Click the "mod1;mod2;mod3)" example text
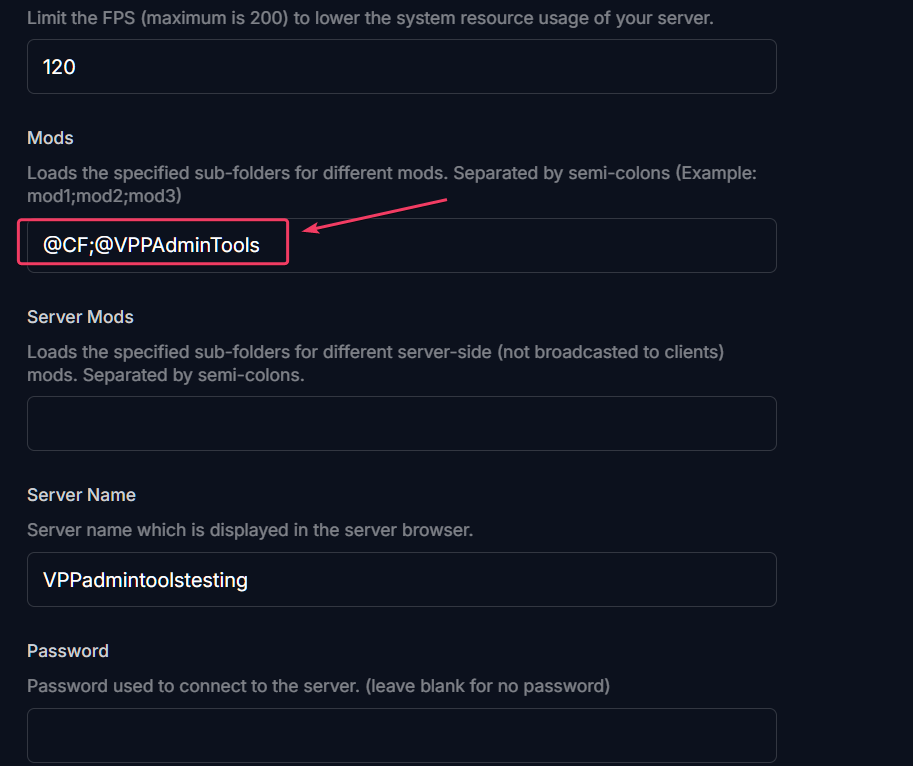 [104, 196]
